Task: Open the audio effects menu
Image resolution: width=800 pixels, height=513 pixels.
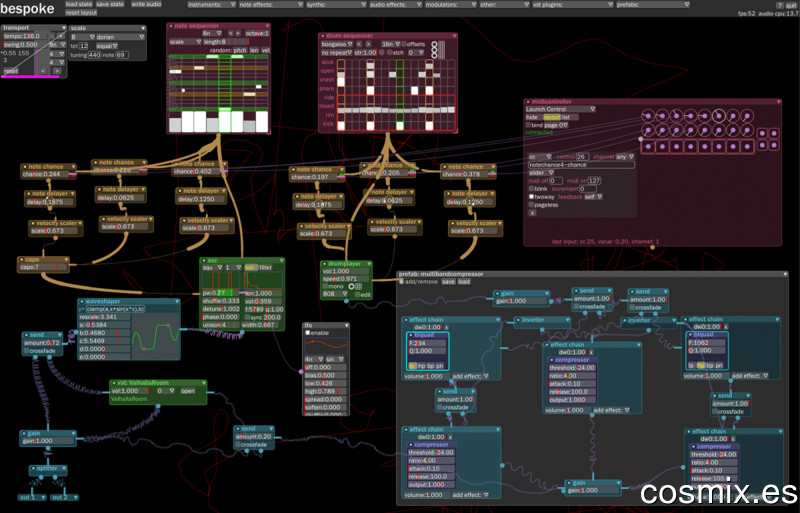Action: point(395,5)
